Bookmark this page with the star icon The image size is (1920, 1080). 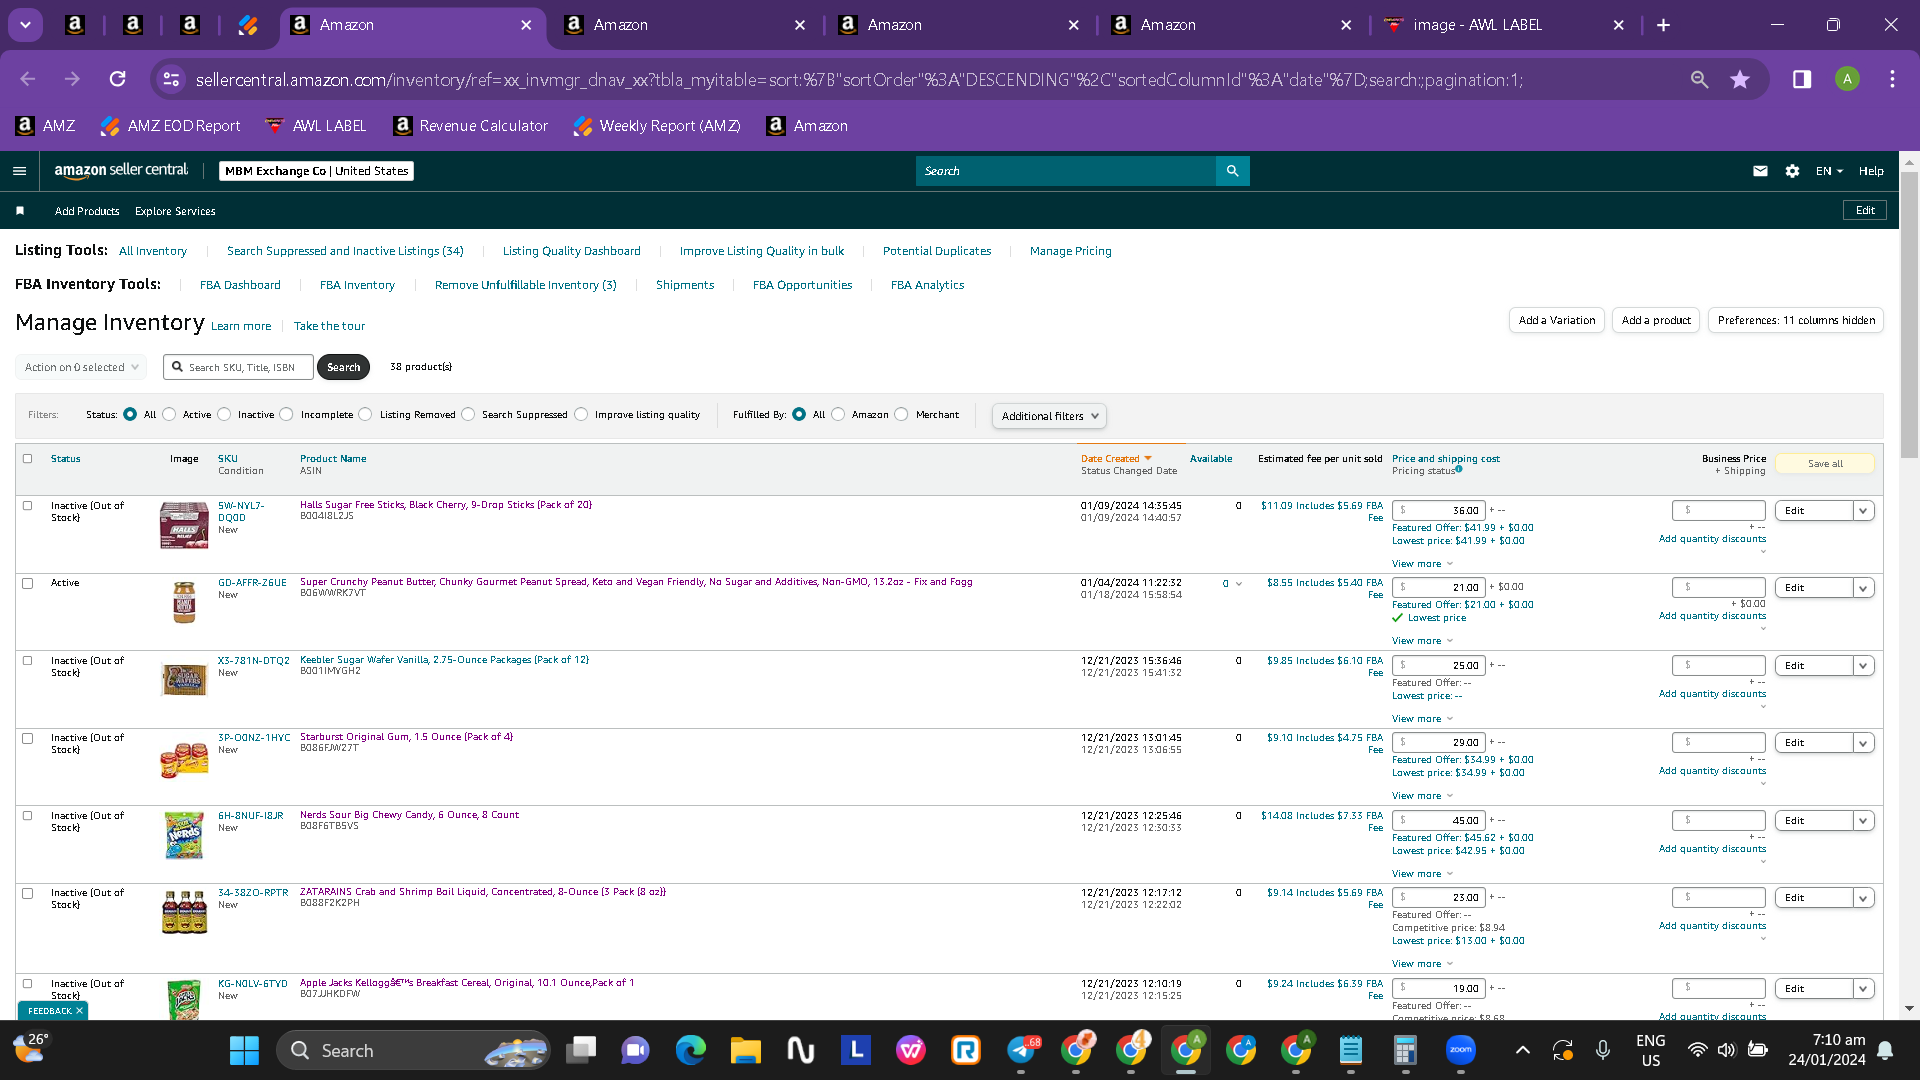coord(1740,79)
